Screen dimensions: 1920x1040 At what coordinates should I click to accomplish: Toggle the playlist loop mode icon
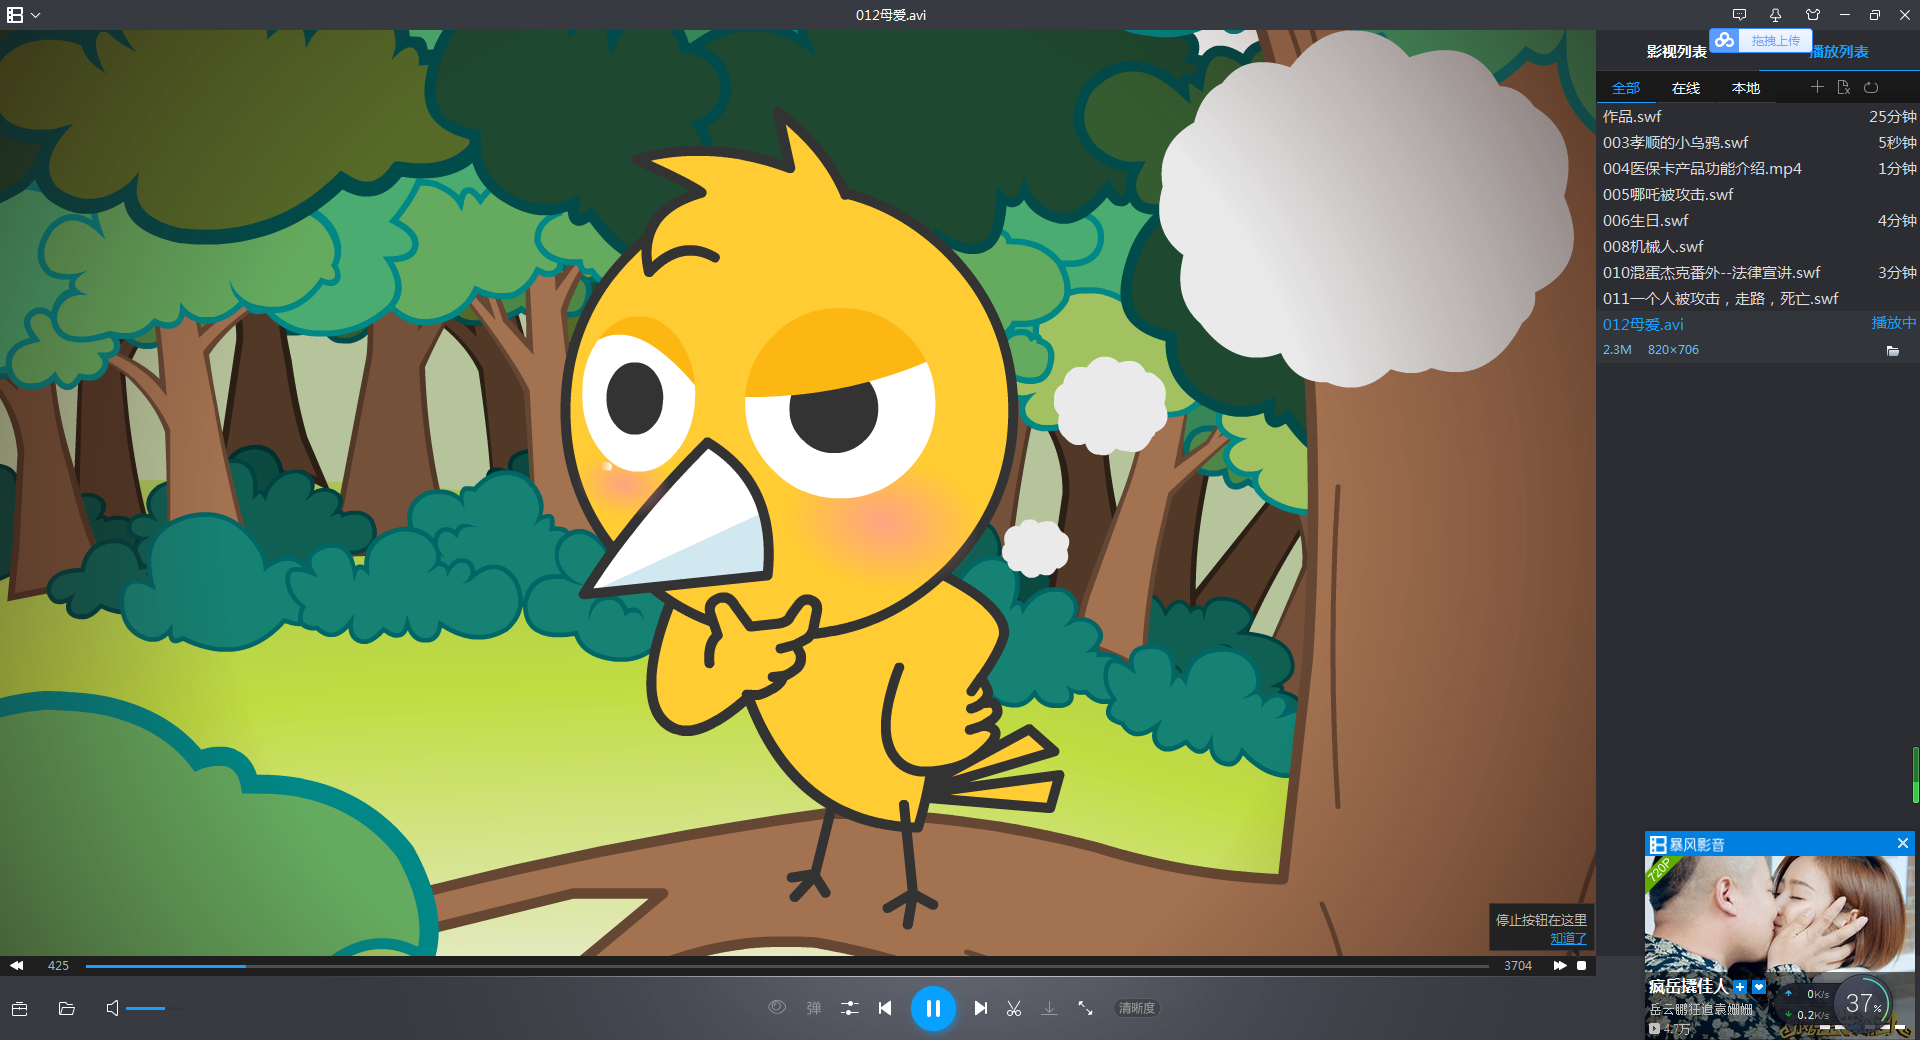click(1871, 87)
